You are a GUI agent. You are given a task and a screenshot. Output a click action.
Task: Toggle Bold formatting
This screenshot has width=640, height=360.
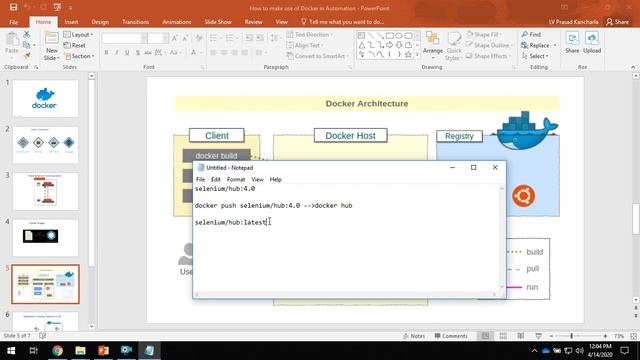pos(107,52)
